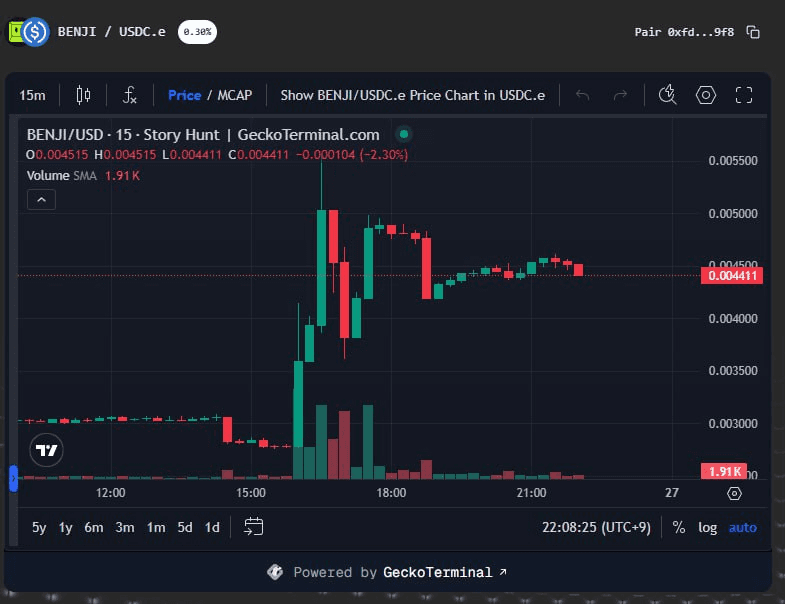Select the 3m date range
The image size is (785, 604).
tap(125, 527)
